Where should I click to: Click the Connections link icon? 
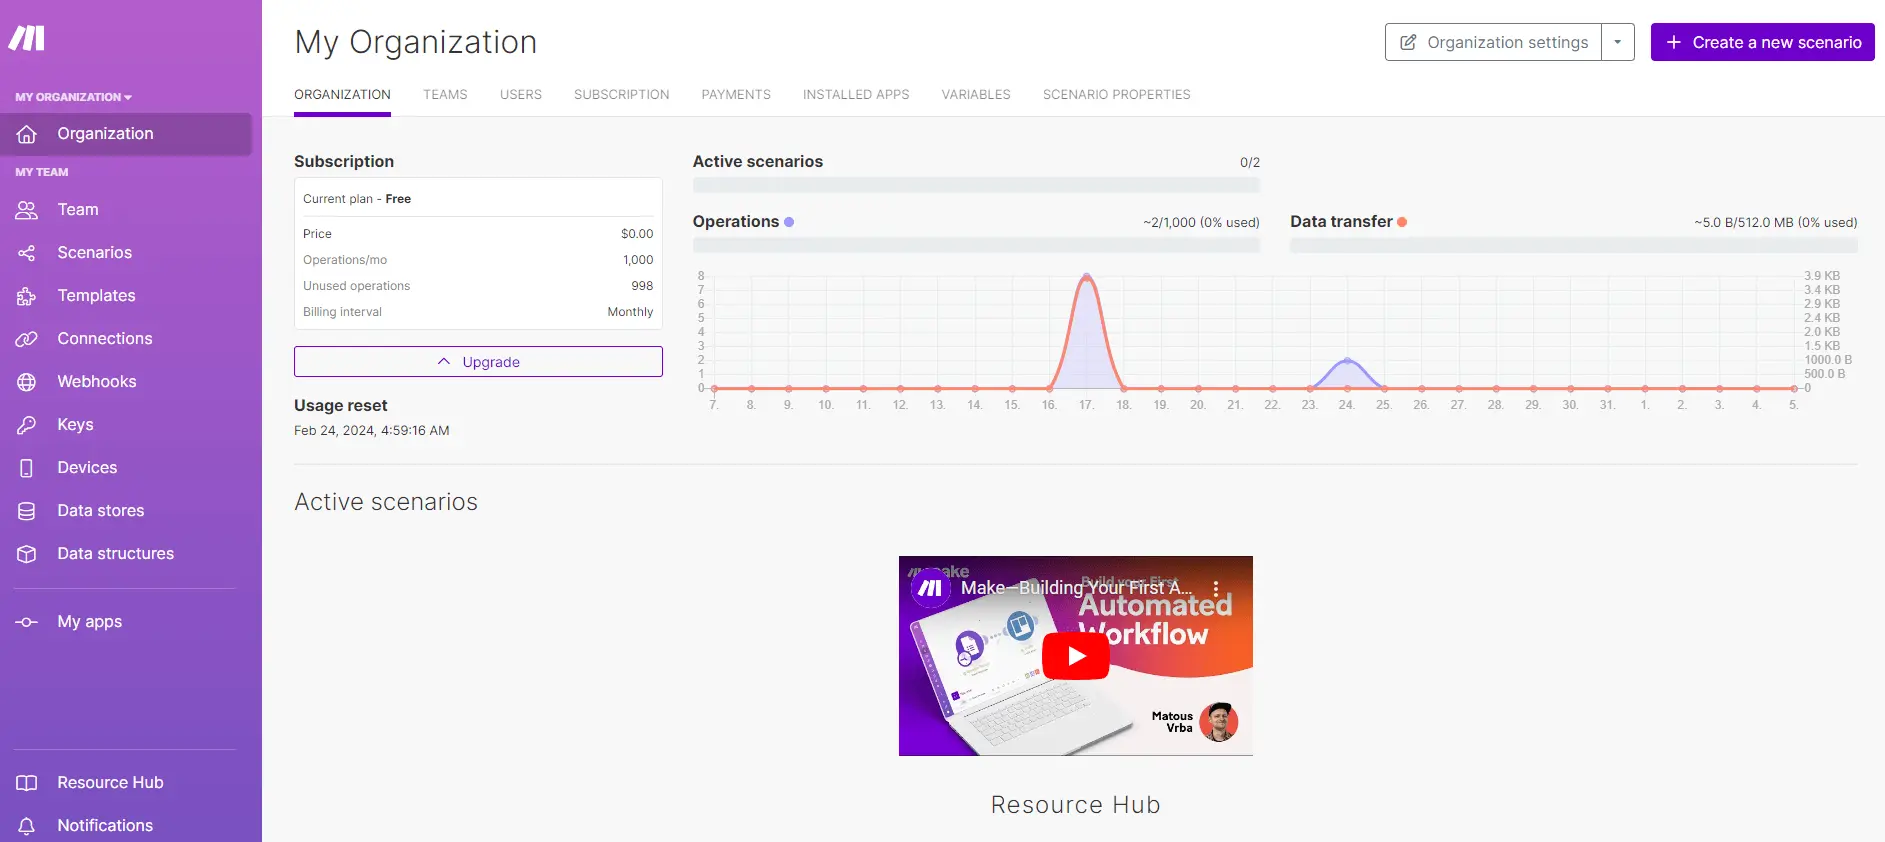[x=27, y=339]
